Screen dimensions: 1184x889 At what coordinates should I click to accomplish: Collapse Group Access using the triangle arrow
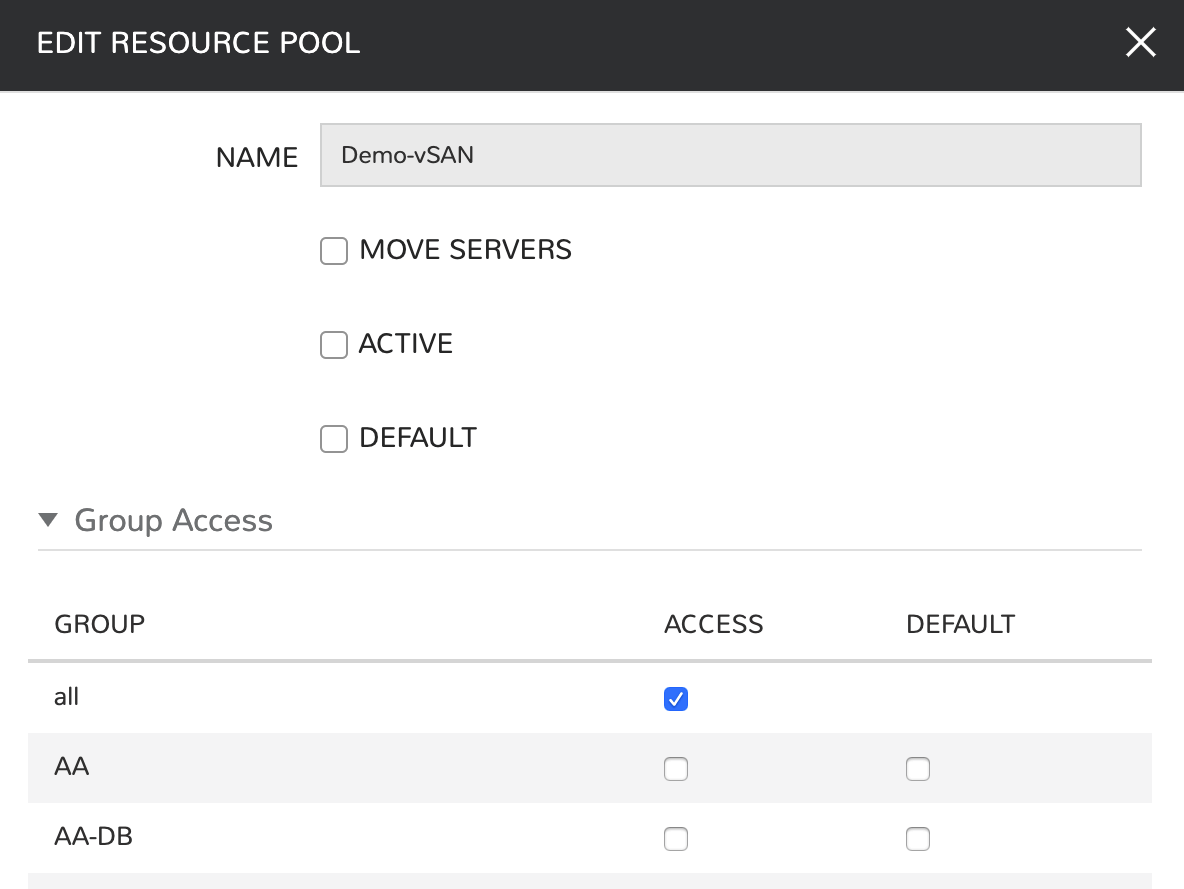[x=48, y=520]
